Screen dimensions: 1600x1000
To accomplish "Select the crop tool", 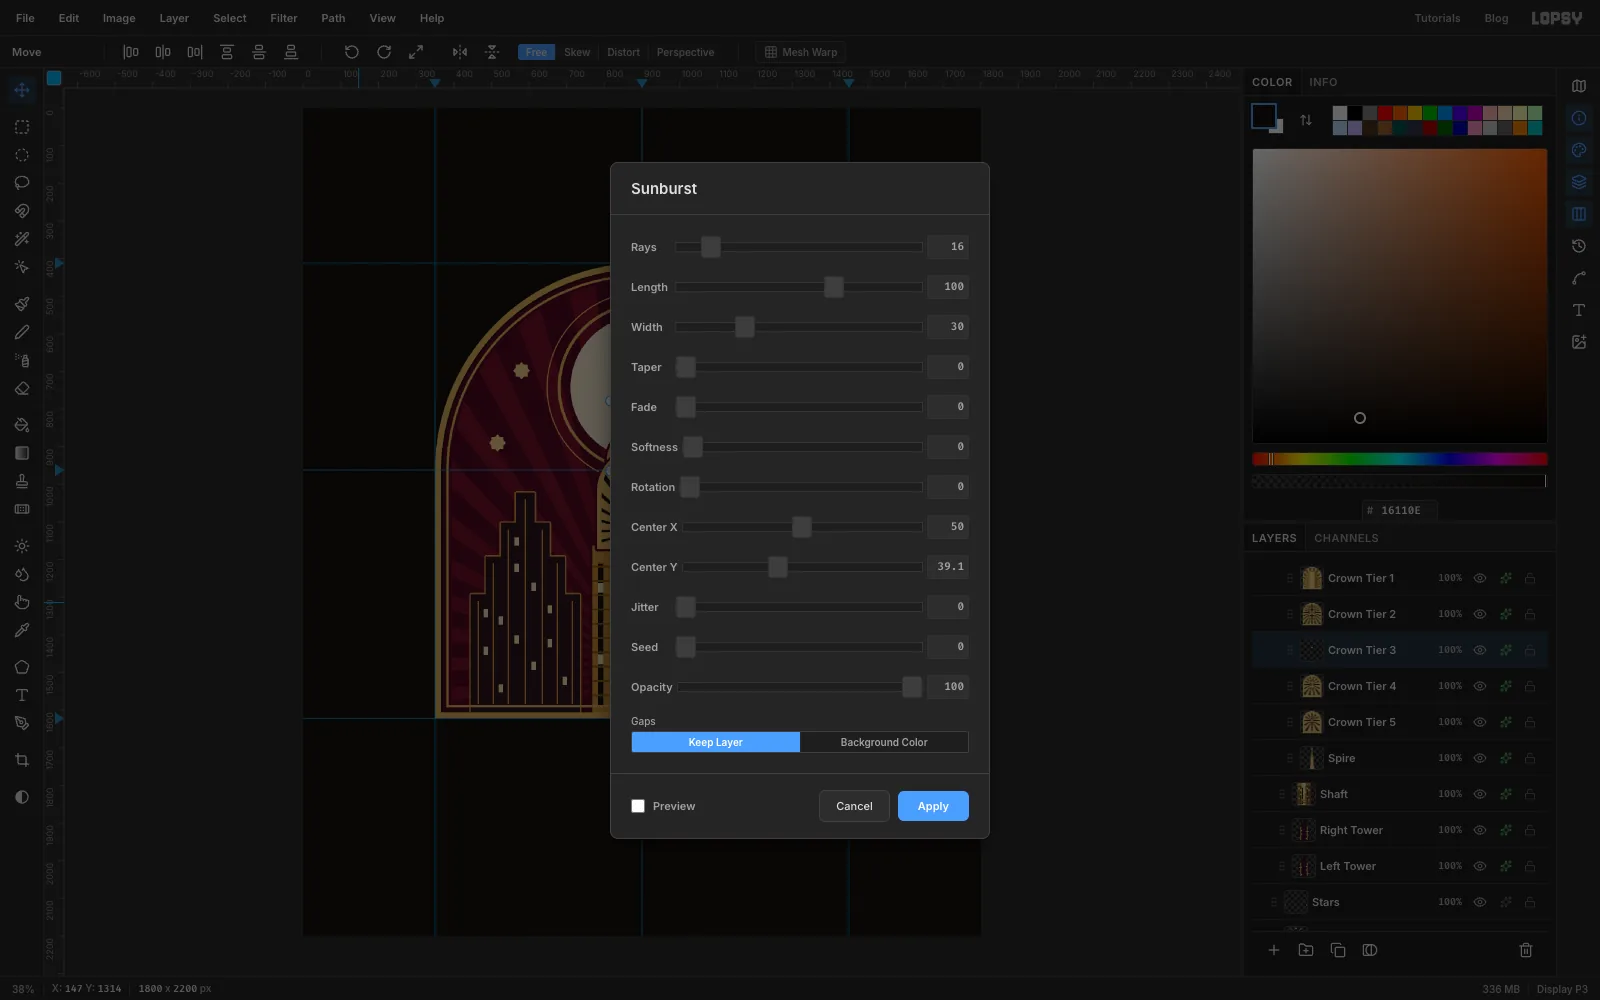I will click(x=22, y=760).
